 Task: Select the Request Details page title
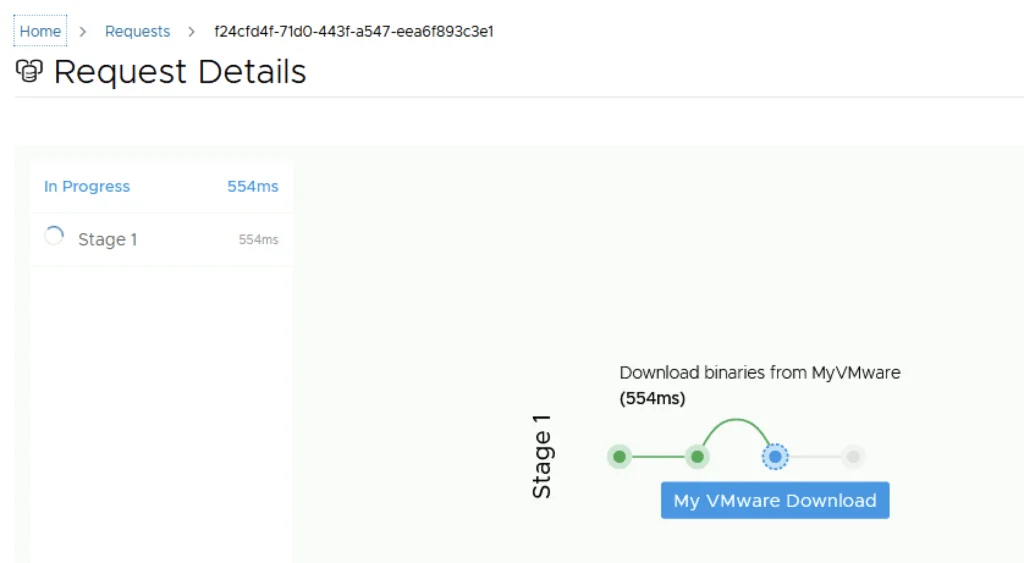(180, 71)
